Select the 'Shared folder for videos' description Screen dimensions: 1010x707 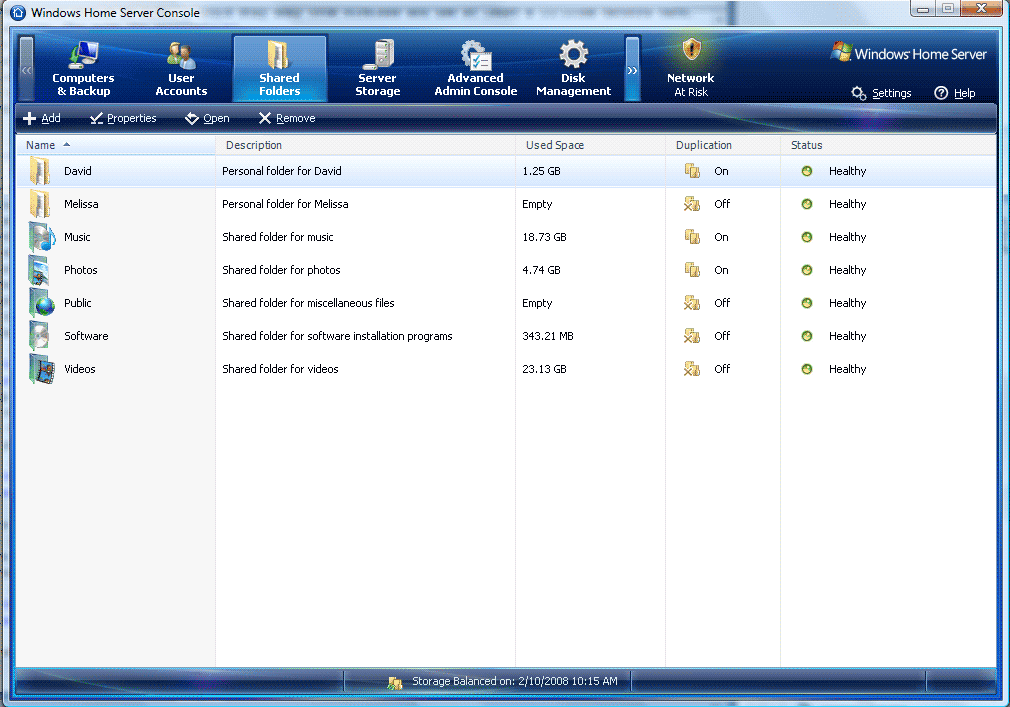[x=280, y=369]
